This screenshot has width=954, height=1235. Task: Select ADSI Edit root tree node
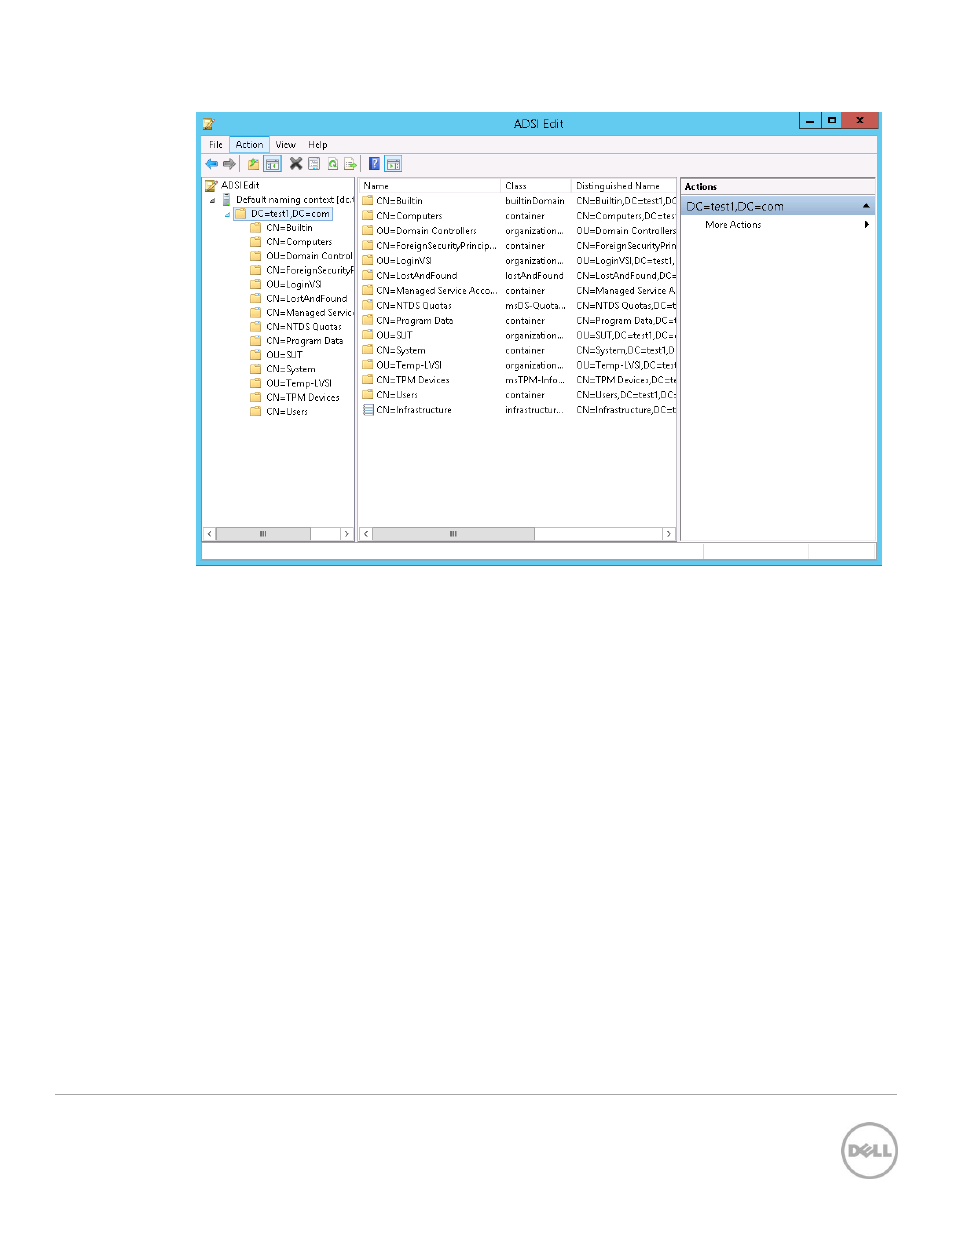coord(240,186)
